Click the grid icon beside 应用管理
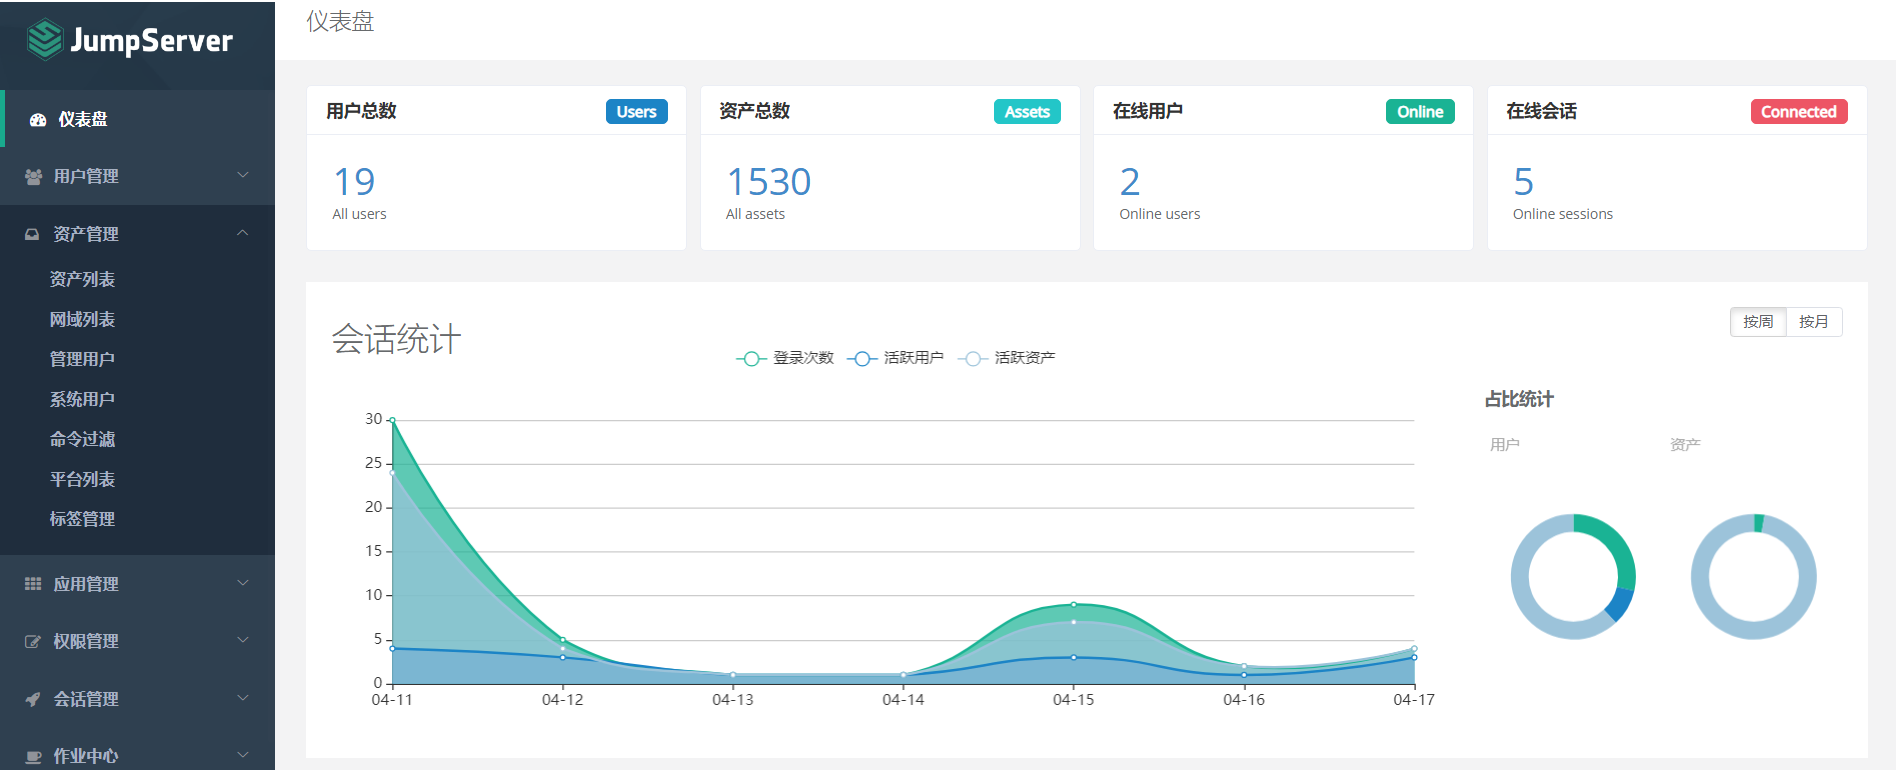 coord(33,584)
